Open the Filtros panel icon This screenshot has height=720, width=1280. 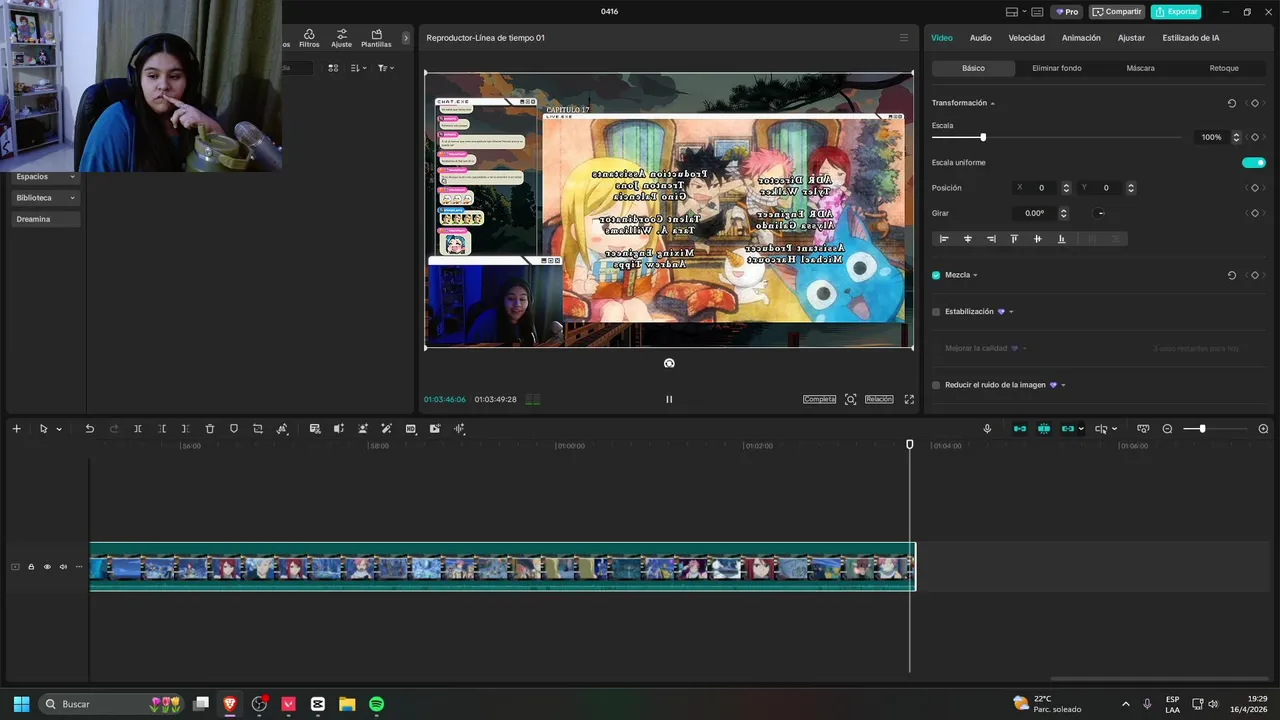(309, 38)
